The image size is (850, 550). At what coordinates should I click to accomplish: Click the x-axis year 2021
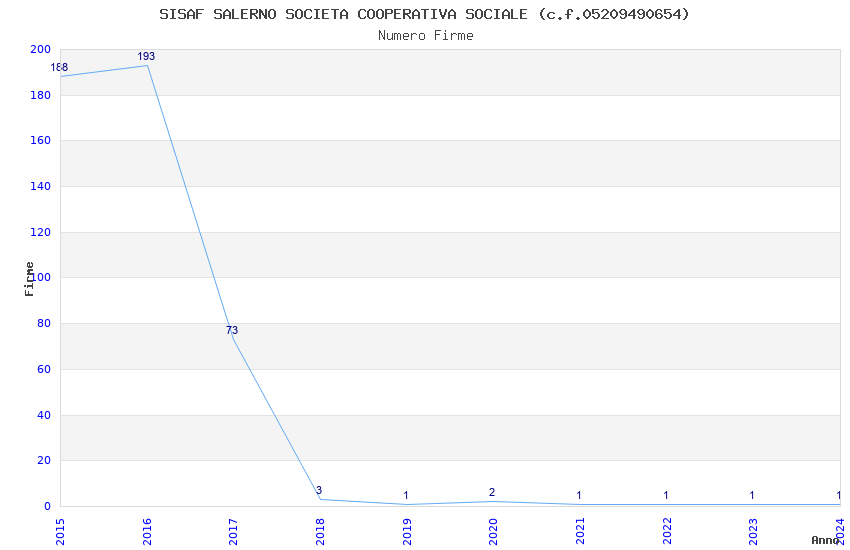click(x=580, y=532)
